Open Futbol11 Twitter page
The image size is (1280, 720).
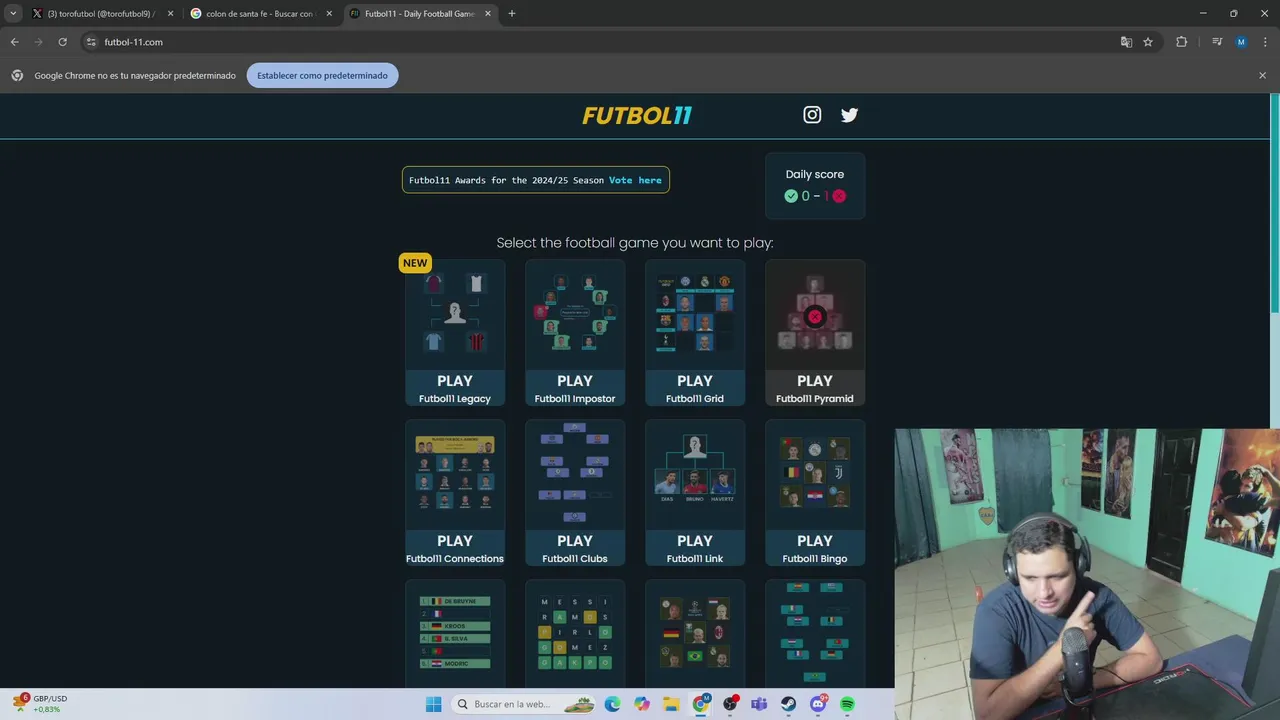pyautogui.click(x=850, y=115)
